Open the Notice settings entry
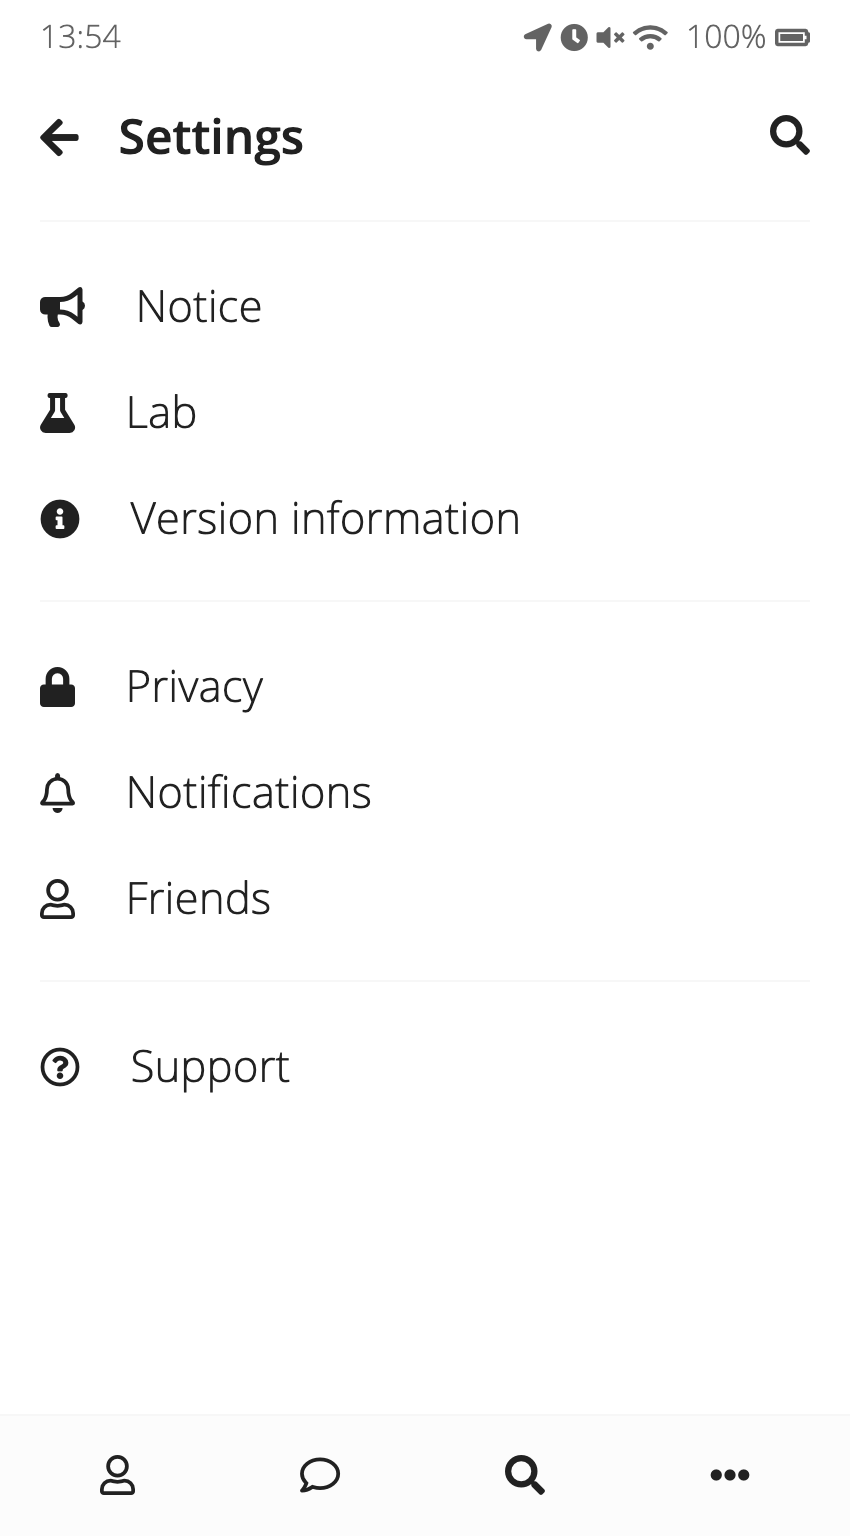 click(x=198, y=307)
